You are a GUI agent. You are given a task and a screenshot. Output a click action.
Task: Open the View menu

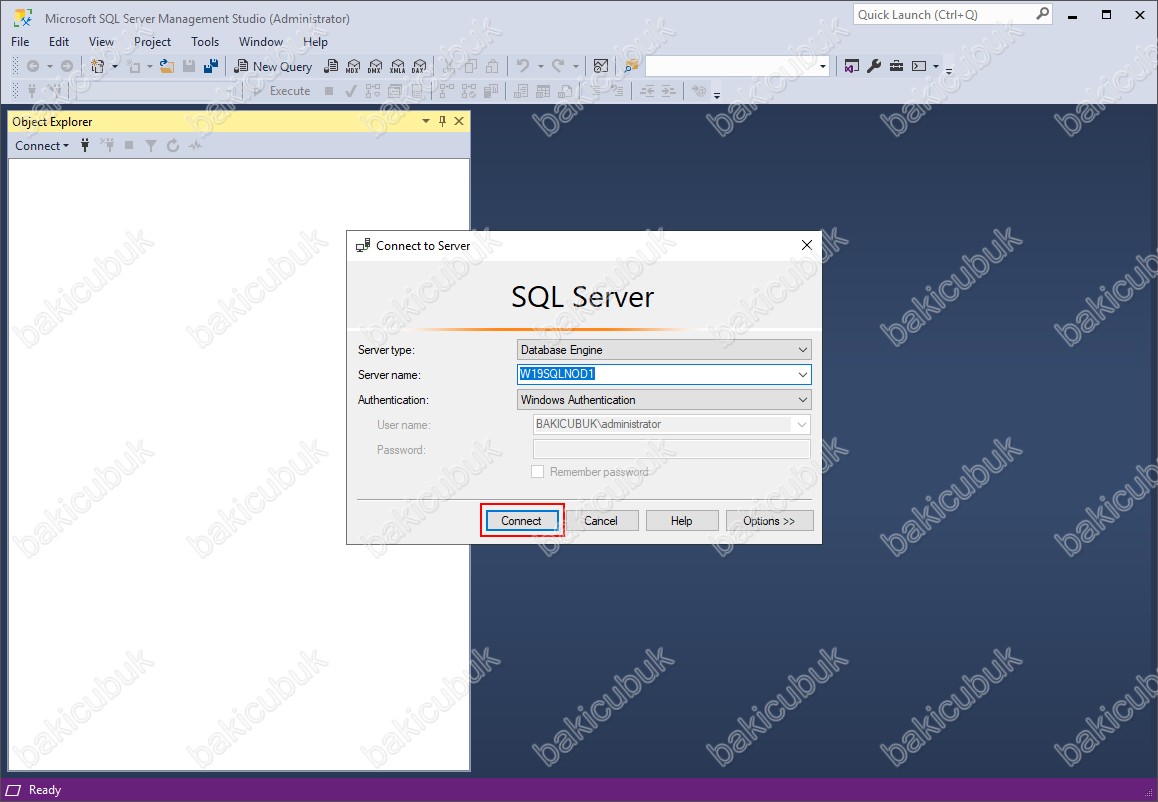pos(101,42)
